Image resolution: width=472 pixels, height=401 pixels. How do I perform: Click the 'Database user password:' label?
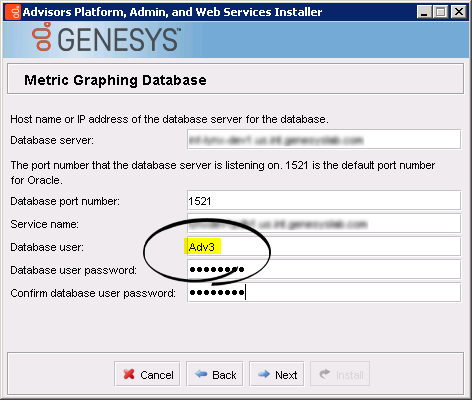tap(74, 270)
